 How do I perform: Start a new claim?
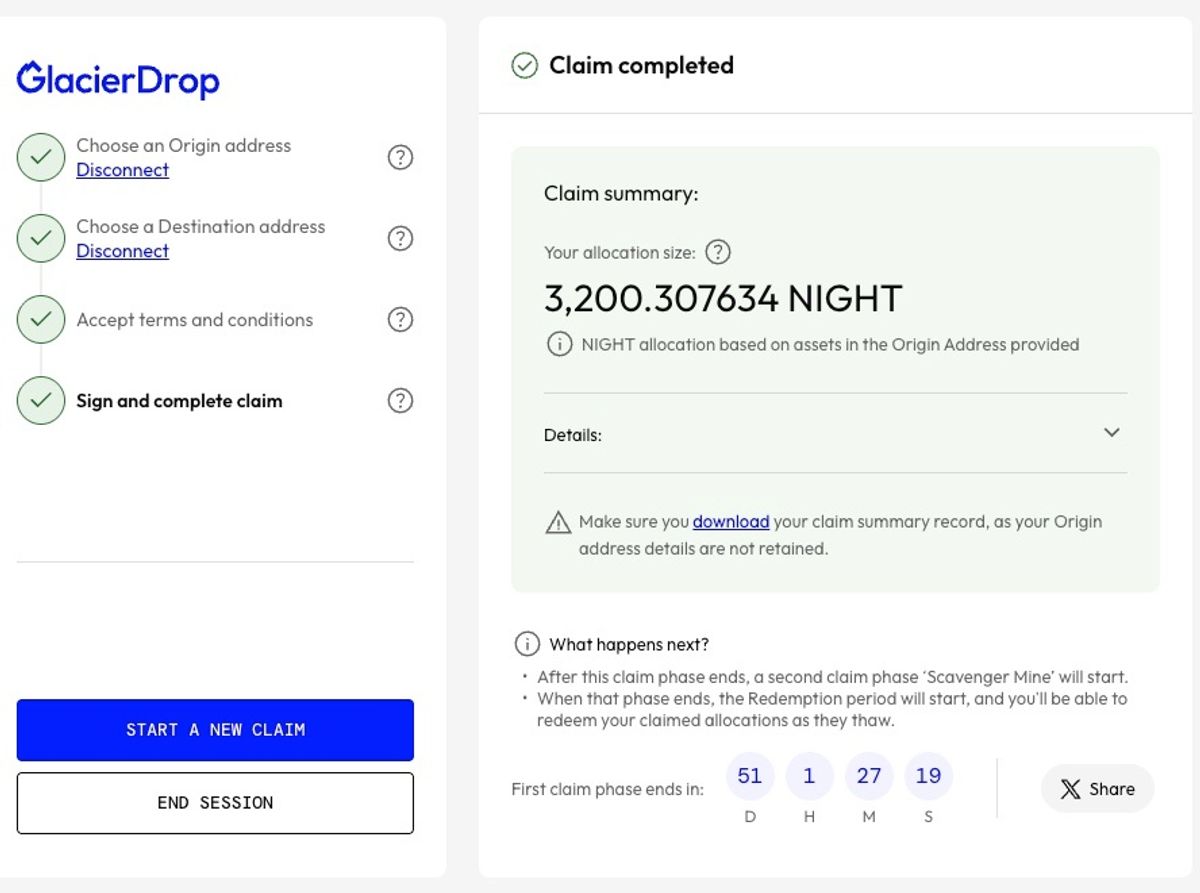coord(215,730)
